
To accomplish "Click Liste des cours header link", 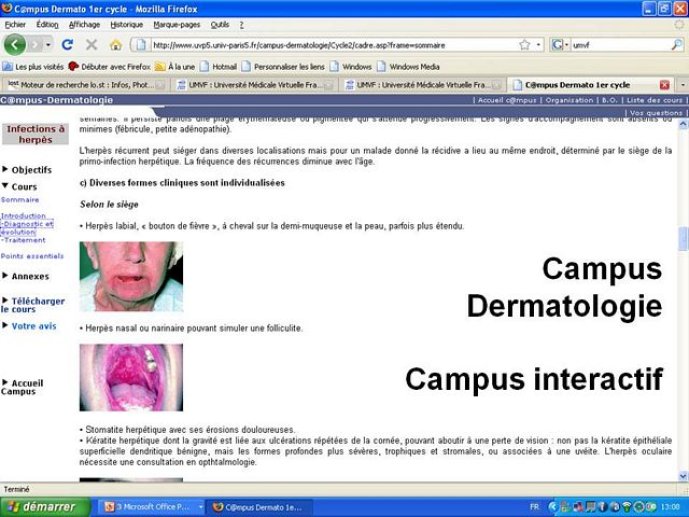I will (654, 100).
